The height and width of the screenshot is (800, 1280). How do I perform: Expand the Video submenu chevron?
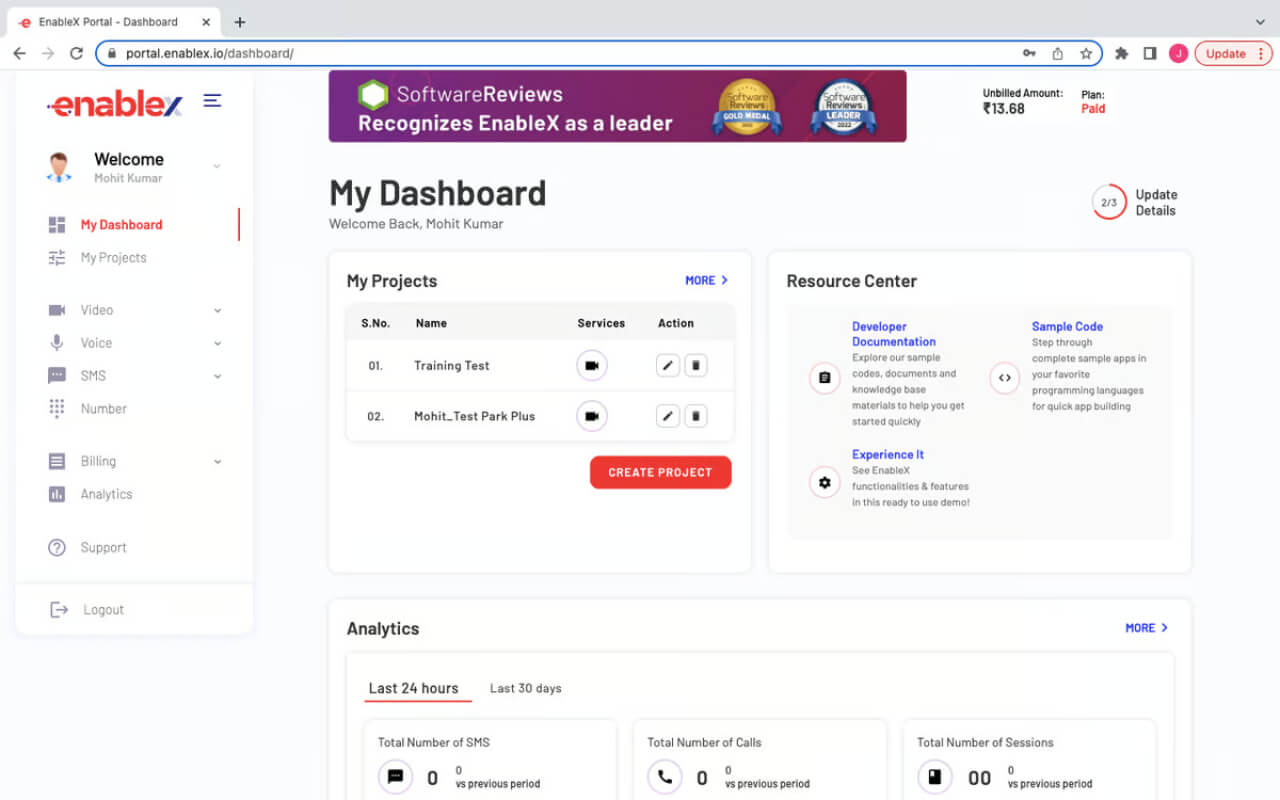218,311
